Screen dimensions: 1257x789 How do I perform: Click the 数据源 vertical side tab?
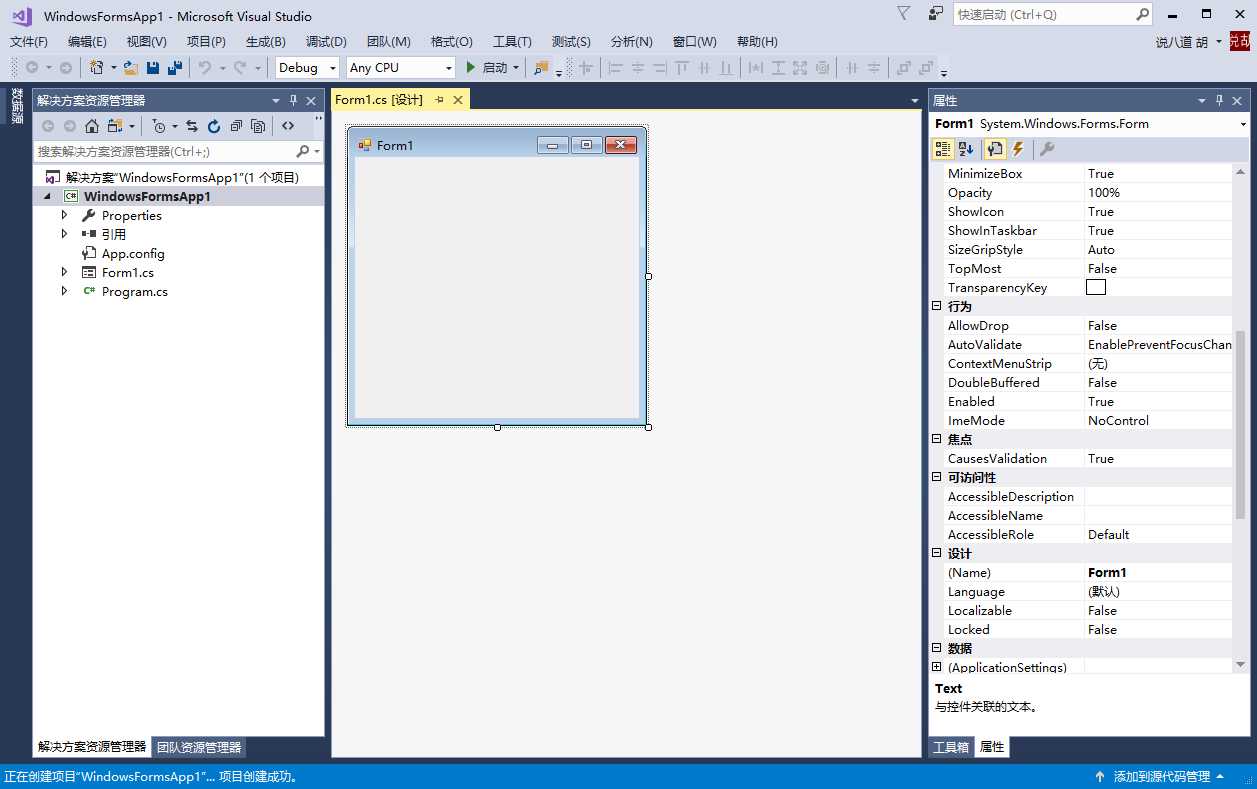17,107
